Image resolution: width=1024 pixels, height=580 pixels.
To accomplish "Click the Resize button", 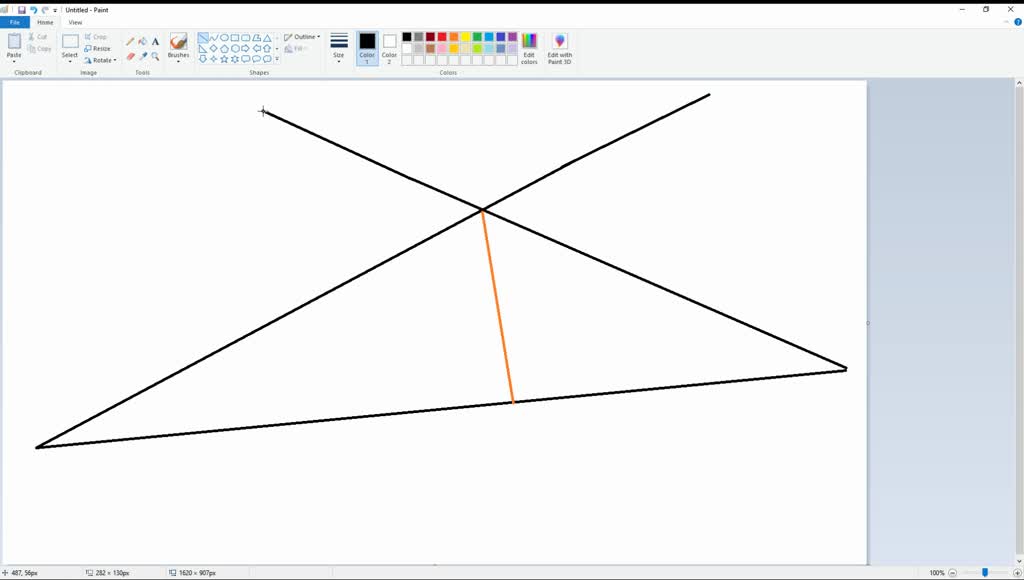I will (x=97, y=48).
